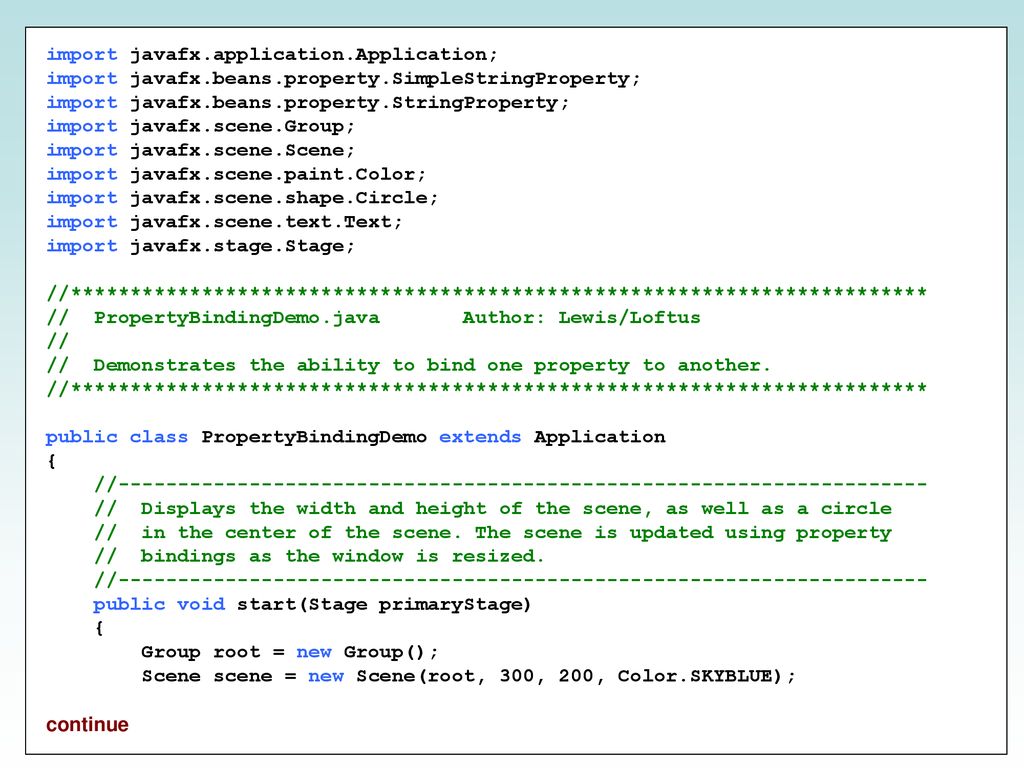Click the line 'import javafx.stage.Stage;'
Screen dimensions: 1024x768
200,246
